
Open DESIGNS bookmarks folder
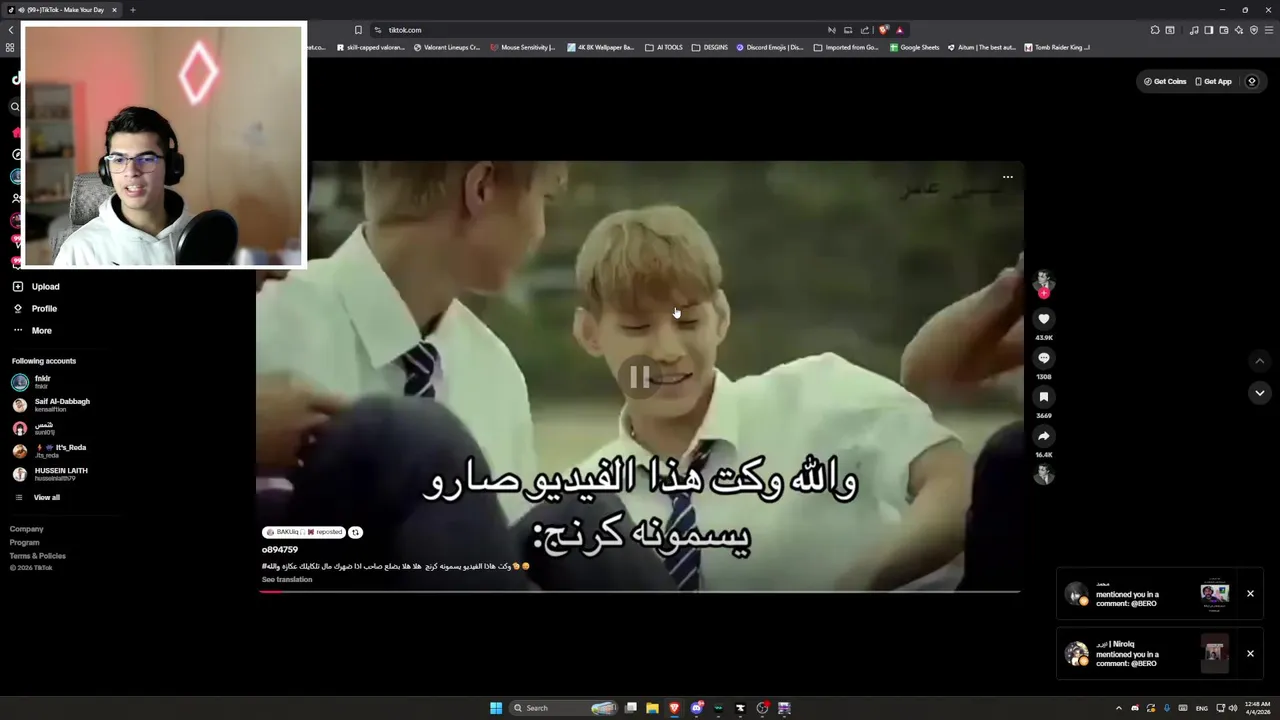pyautogui.click(x=710, y=47)
